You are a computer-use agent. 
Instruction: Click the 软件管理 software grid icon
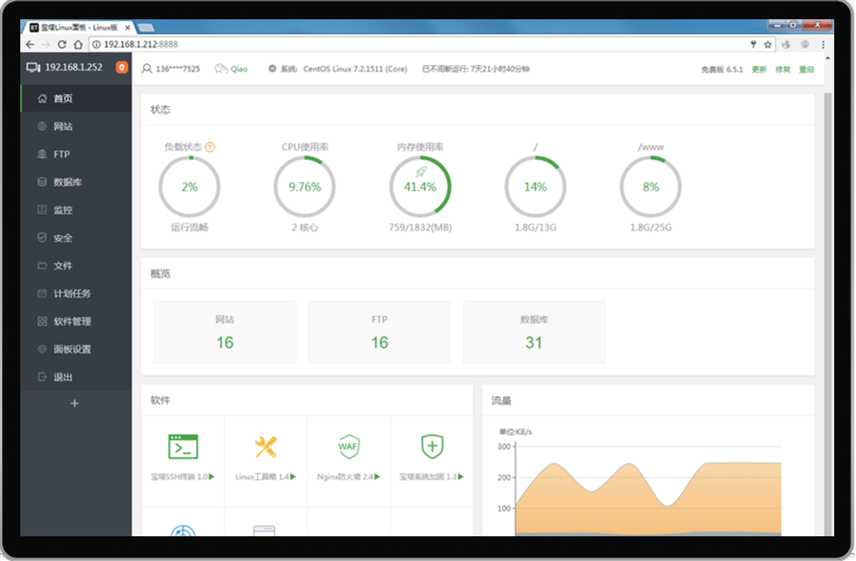pyautogui.click(x=42, y=321)
